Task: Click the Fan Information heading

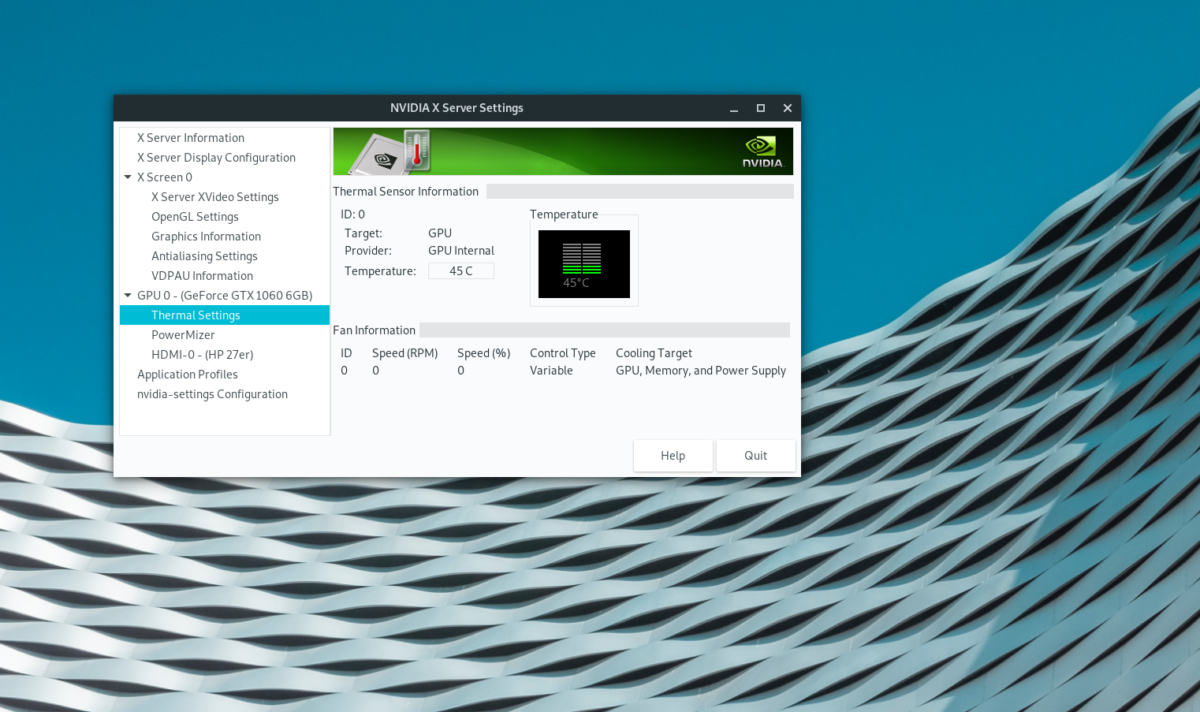Action: [374, 330]
